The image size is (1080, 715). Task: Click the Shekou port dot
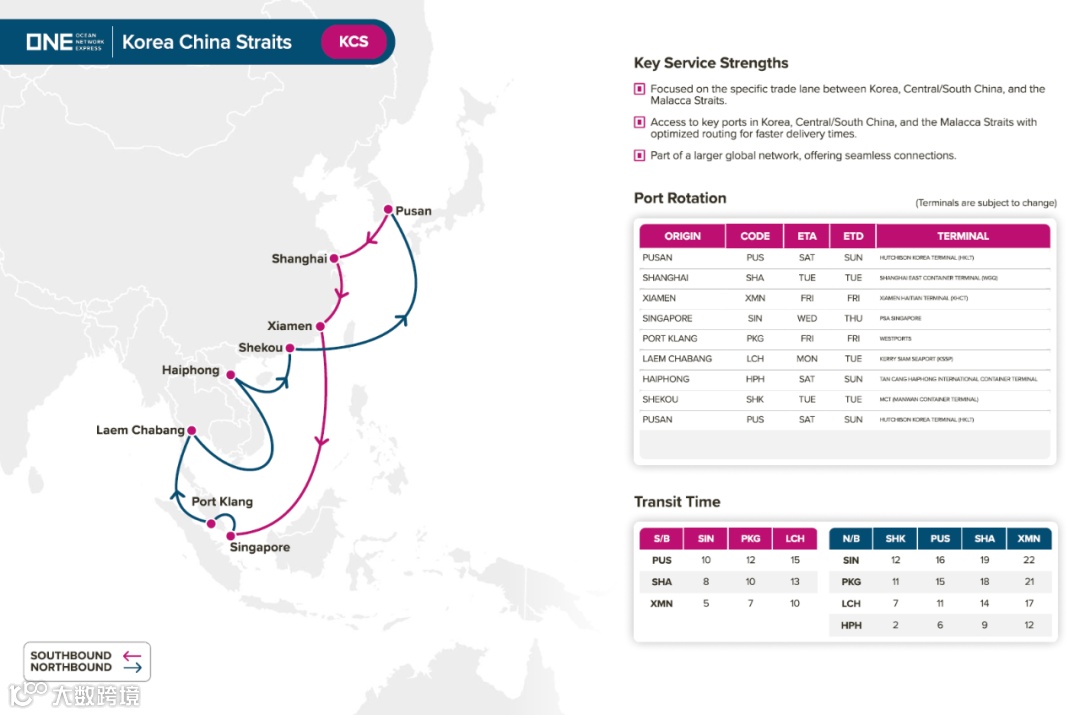tap(290, 348)
